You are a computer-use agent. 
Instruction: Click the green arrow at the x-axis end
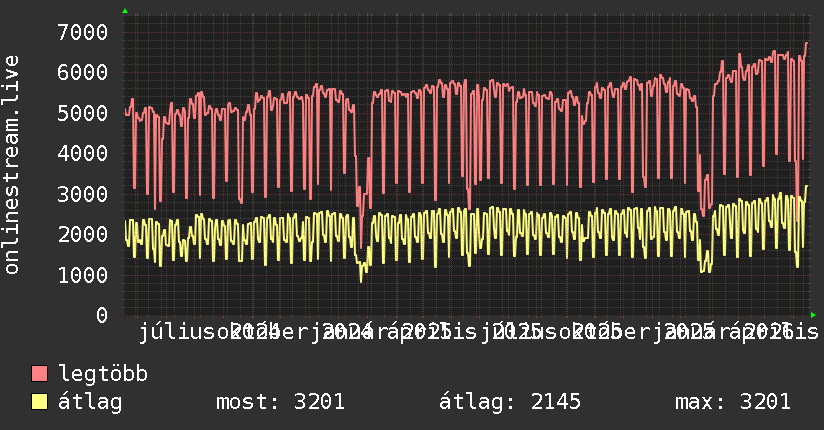coord(813,315)
